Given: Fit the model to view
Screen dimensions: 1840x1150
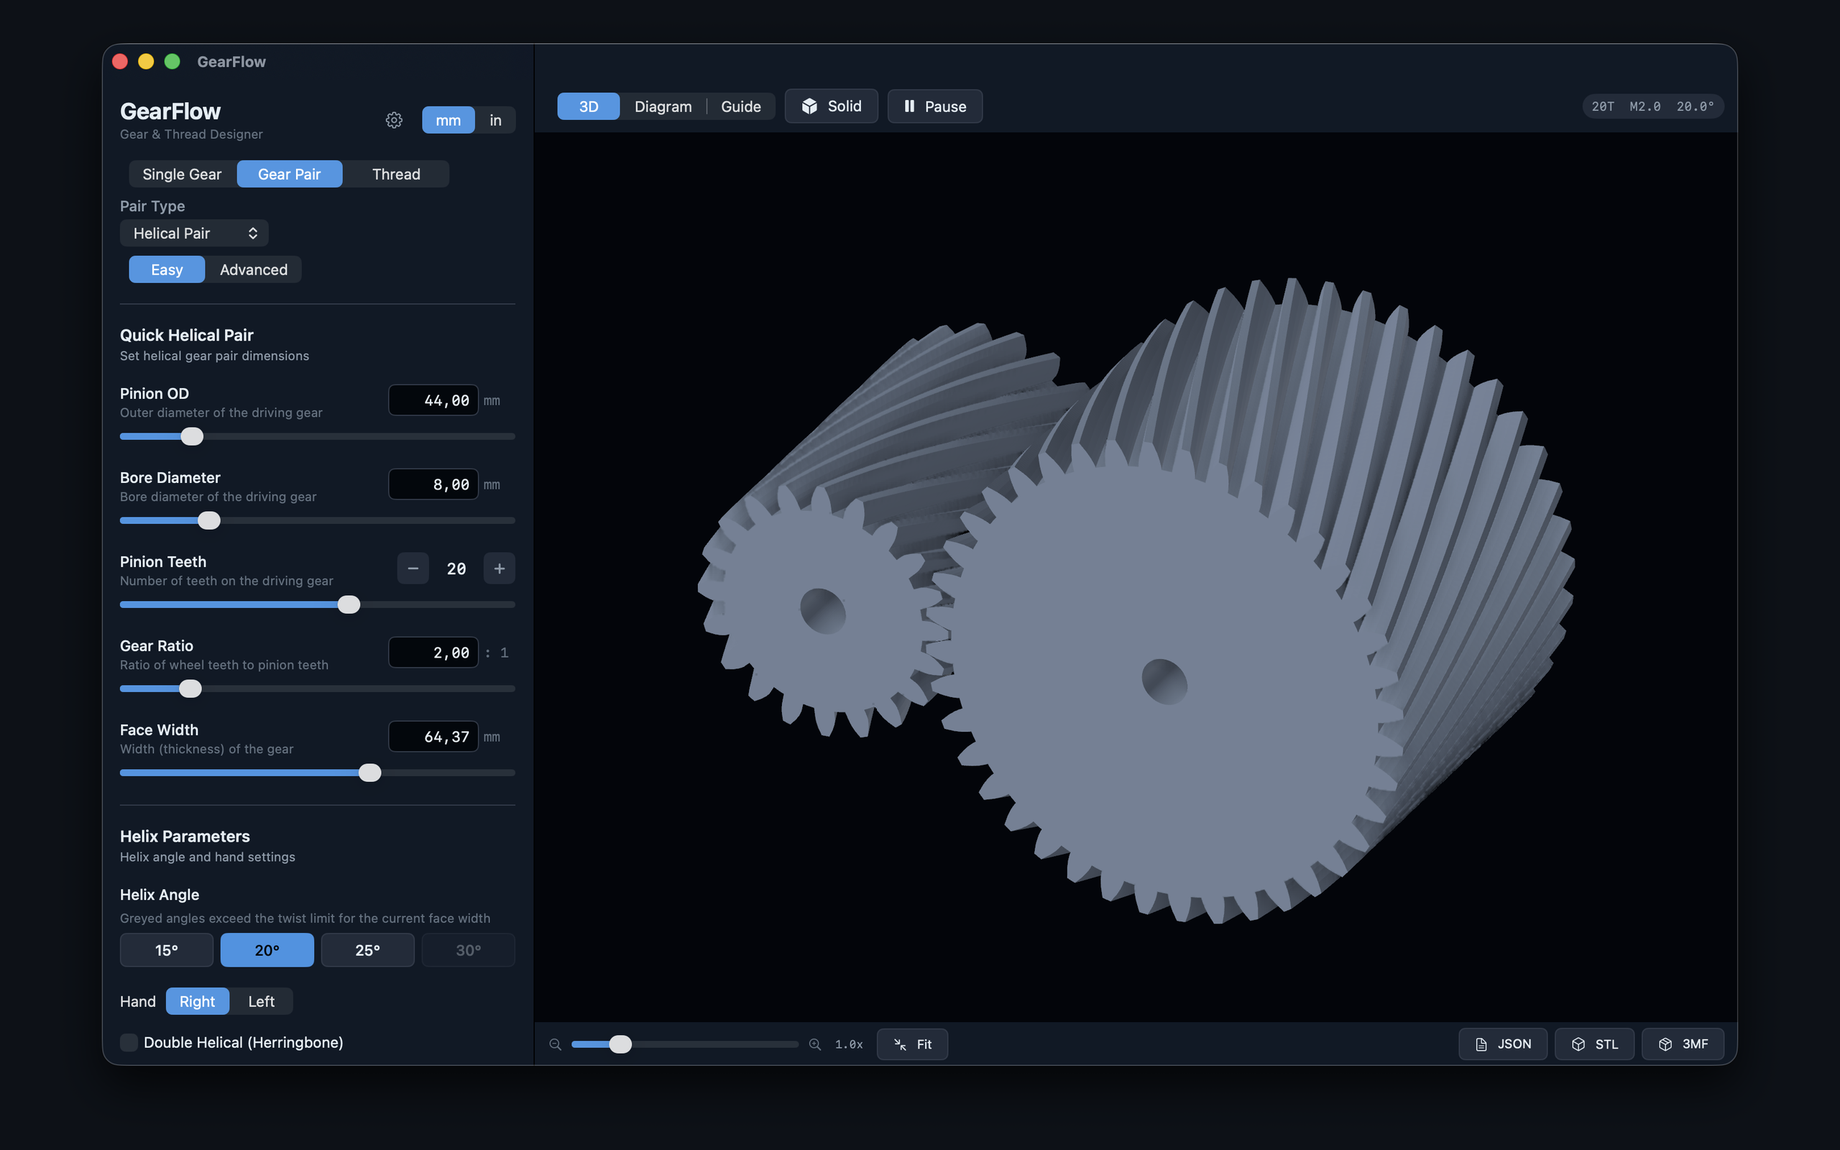Looking at the screenshot, I should click(912, 1044).
